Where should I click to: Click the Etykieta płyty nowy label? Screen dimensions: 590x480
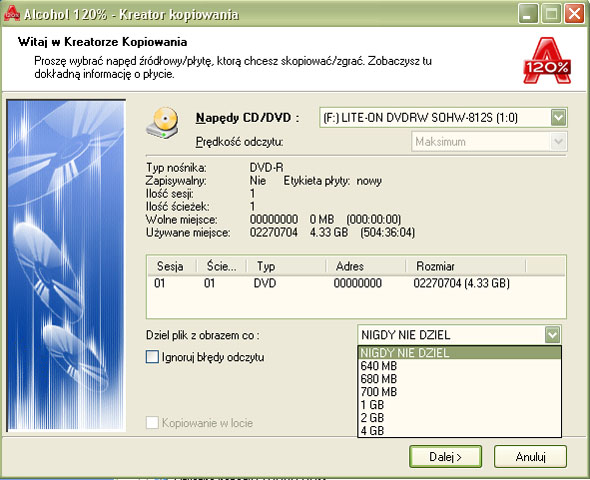pyautogui.click(x=332, y=181)
